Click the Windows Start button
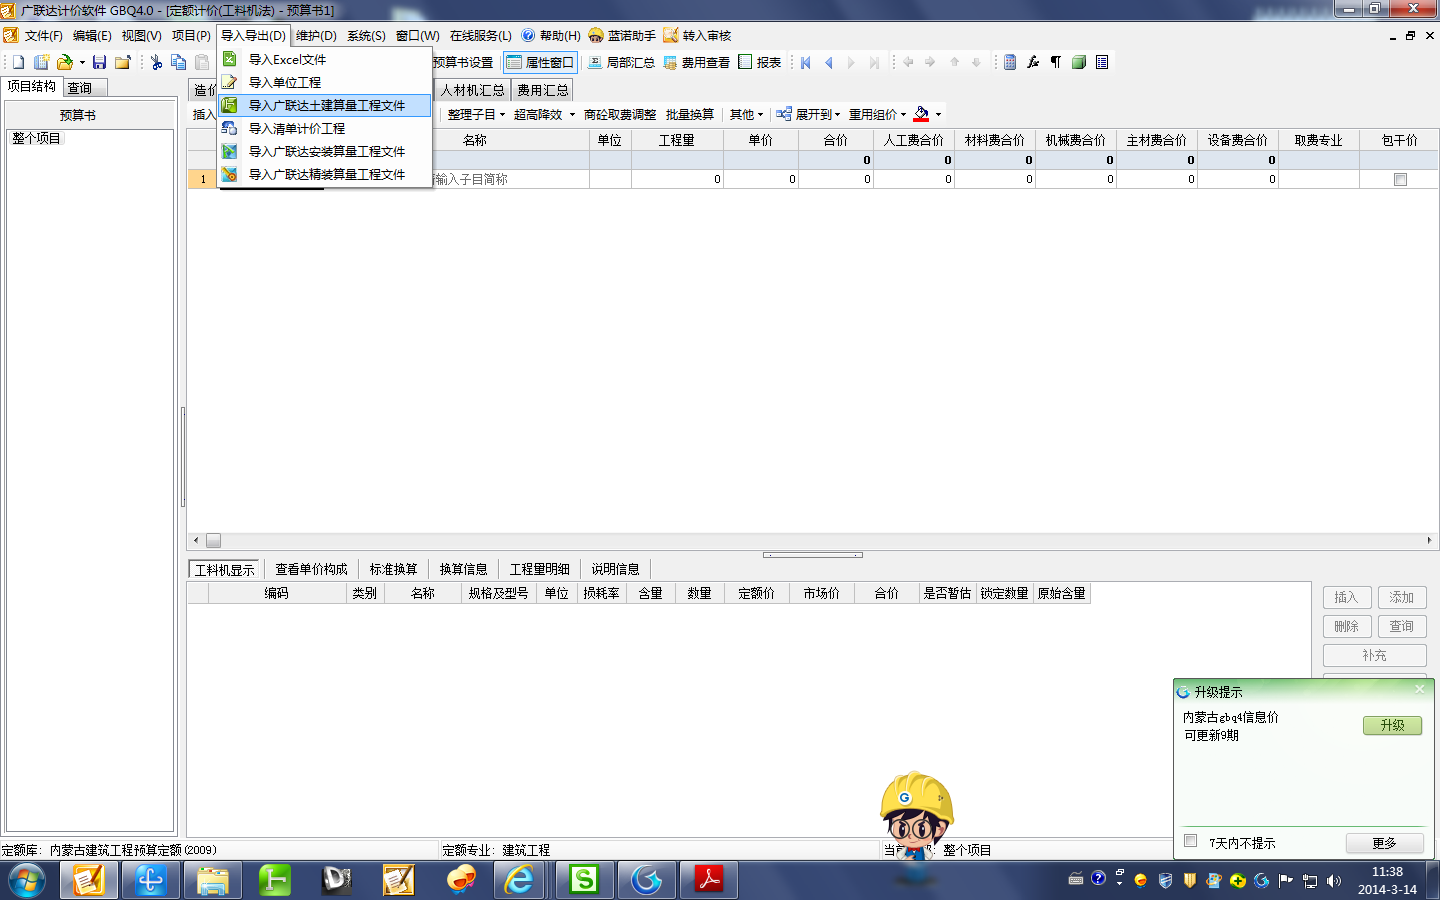The image size is (1440, 900). (26, 881)
